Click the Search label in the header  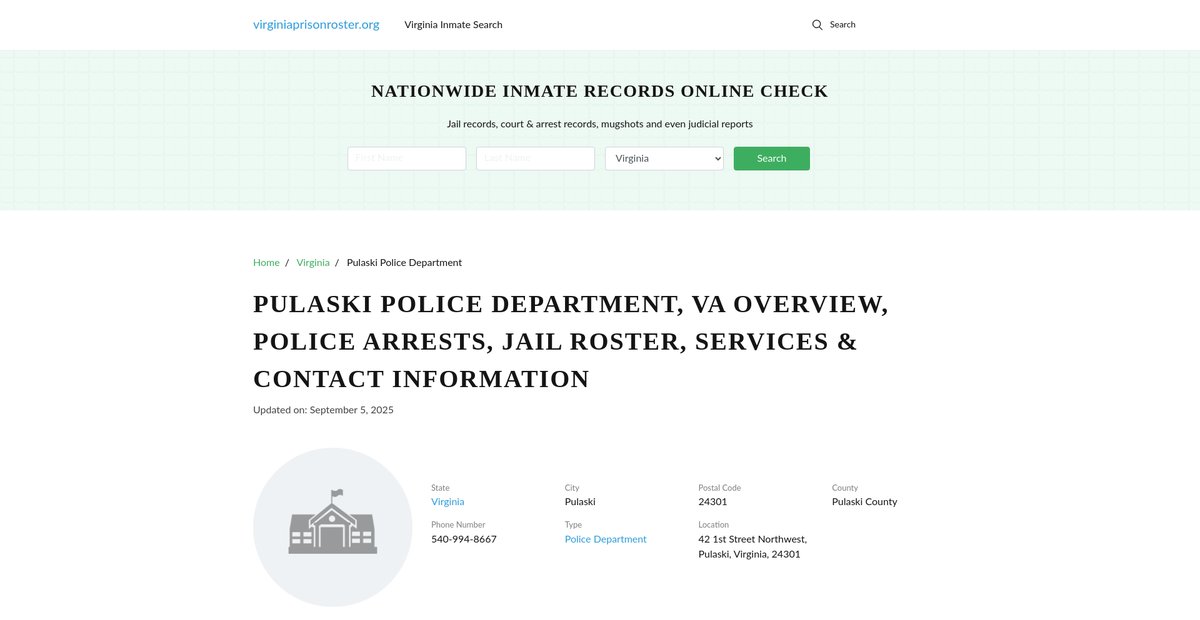click(x=842, y=25)
